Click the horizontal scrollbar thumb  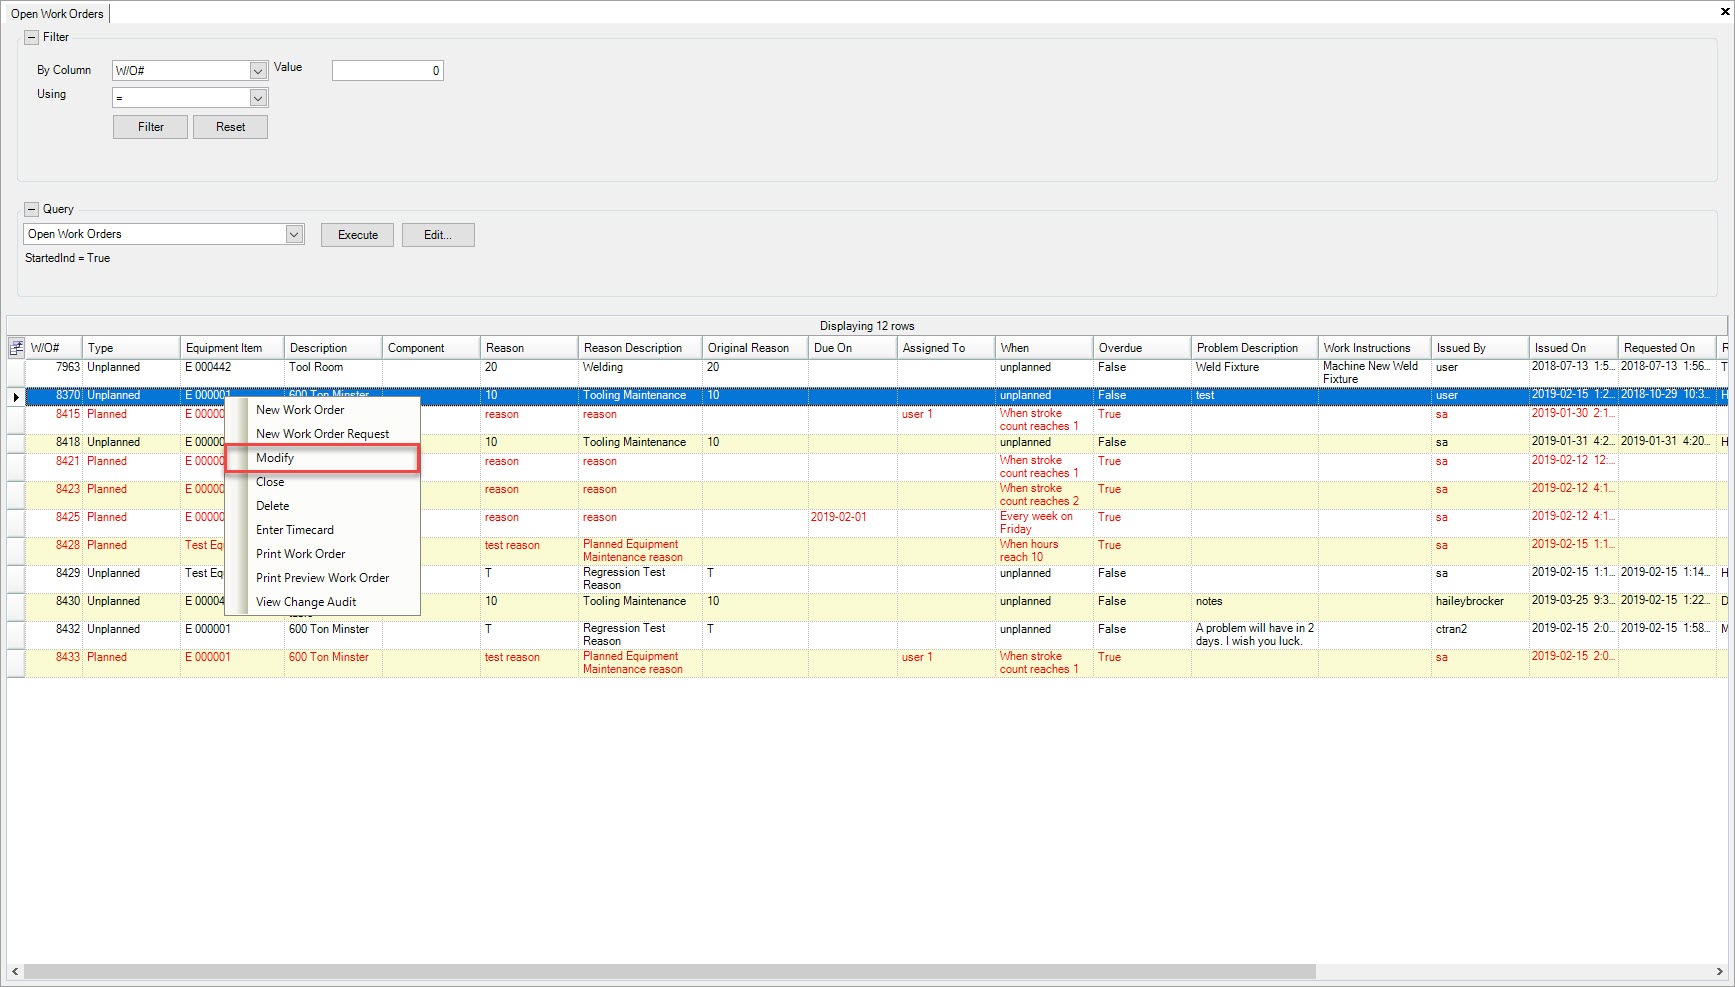tap(670, 971)
